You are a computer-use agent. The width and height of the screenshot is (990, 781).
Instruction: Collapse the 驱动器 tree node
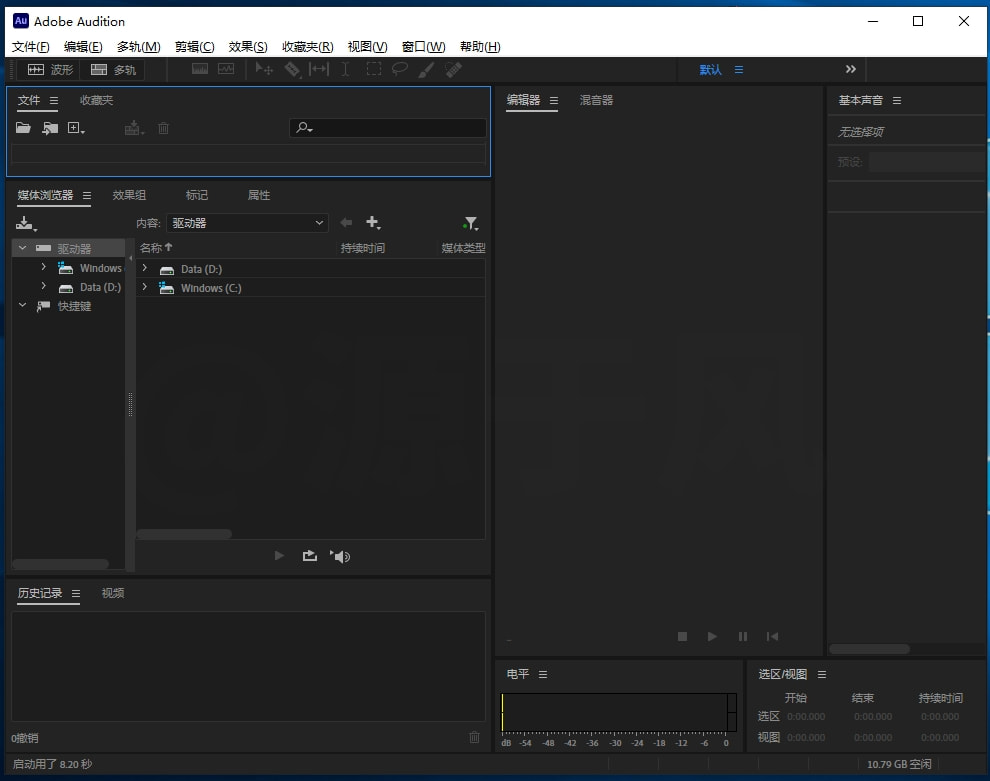(23, 248)
